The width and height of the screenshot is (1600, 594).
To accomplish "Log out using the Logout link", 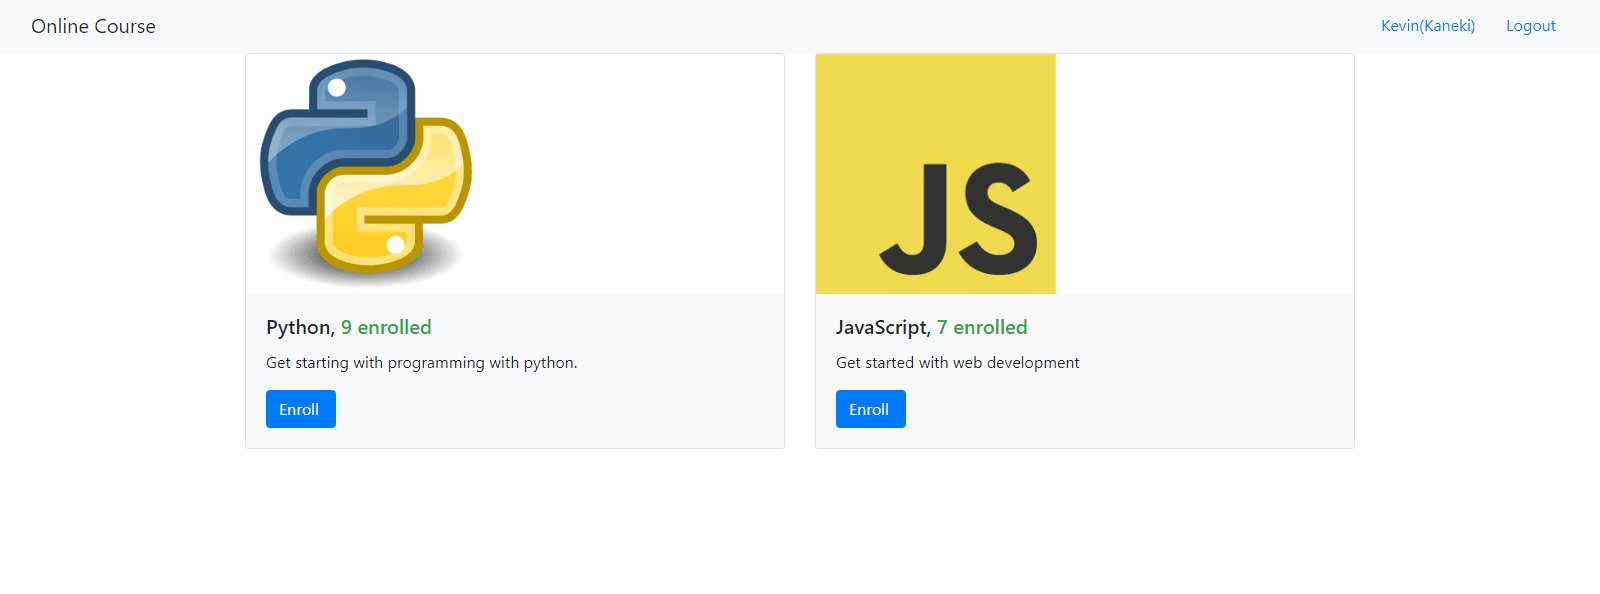I will pyautogui.click(x=1531, y=26).
